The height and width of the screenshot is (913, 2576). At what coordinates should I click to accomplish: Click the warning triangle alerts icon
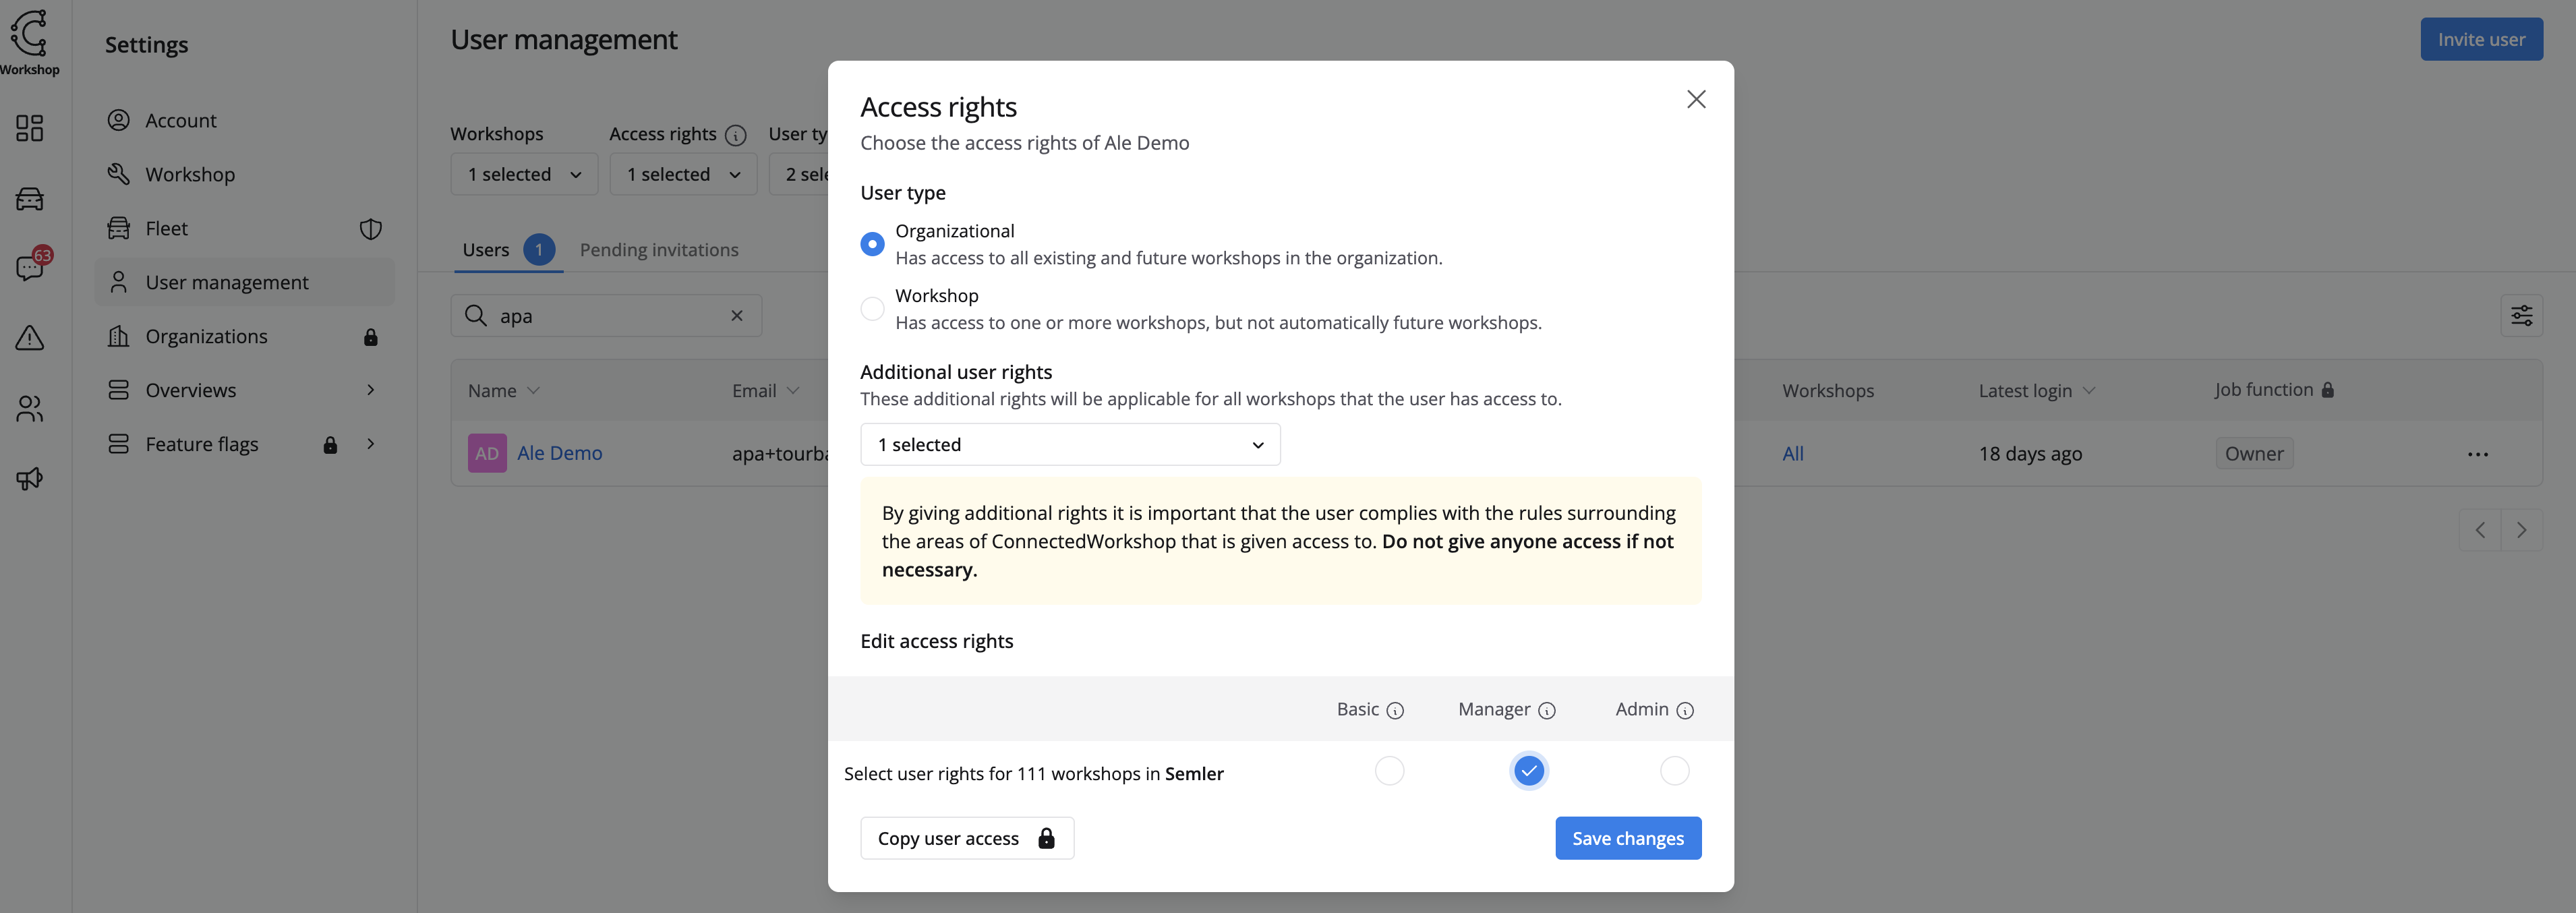coord(29,338)
